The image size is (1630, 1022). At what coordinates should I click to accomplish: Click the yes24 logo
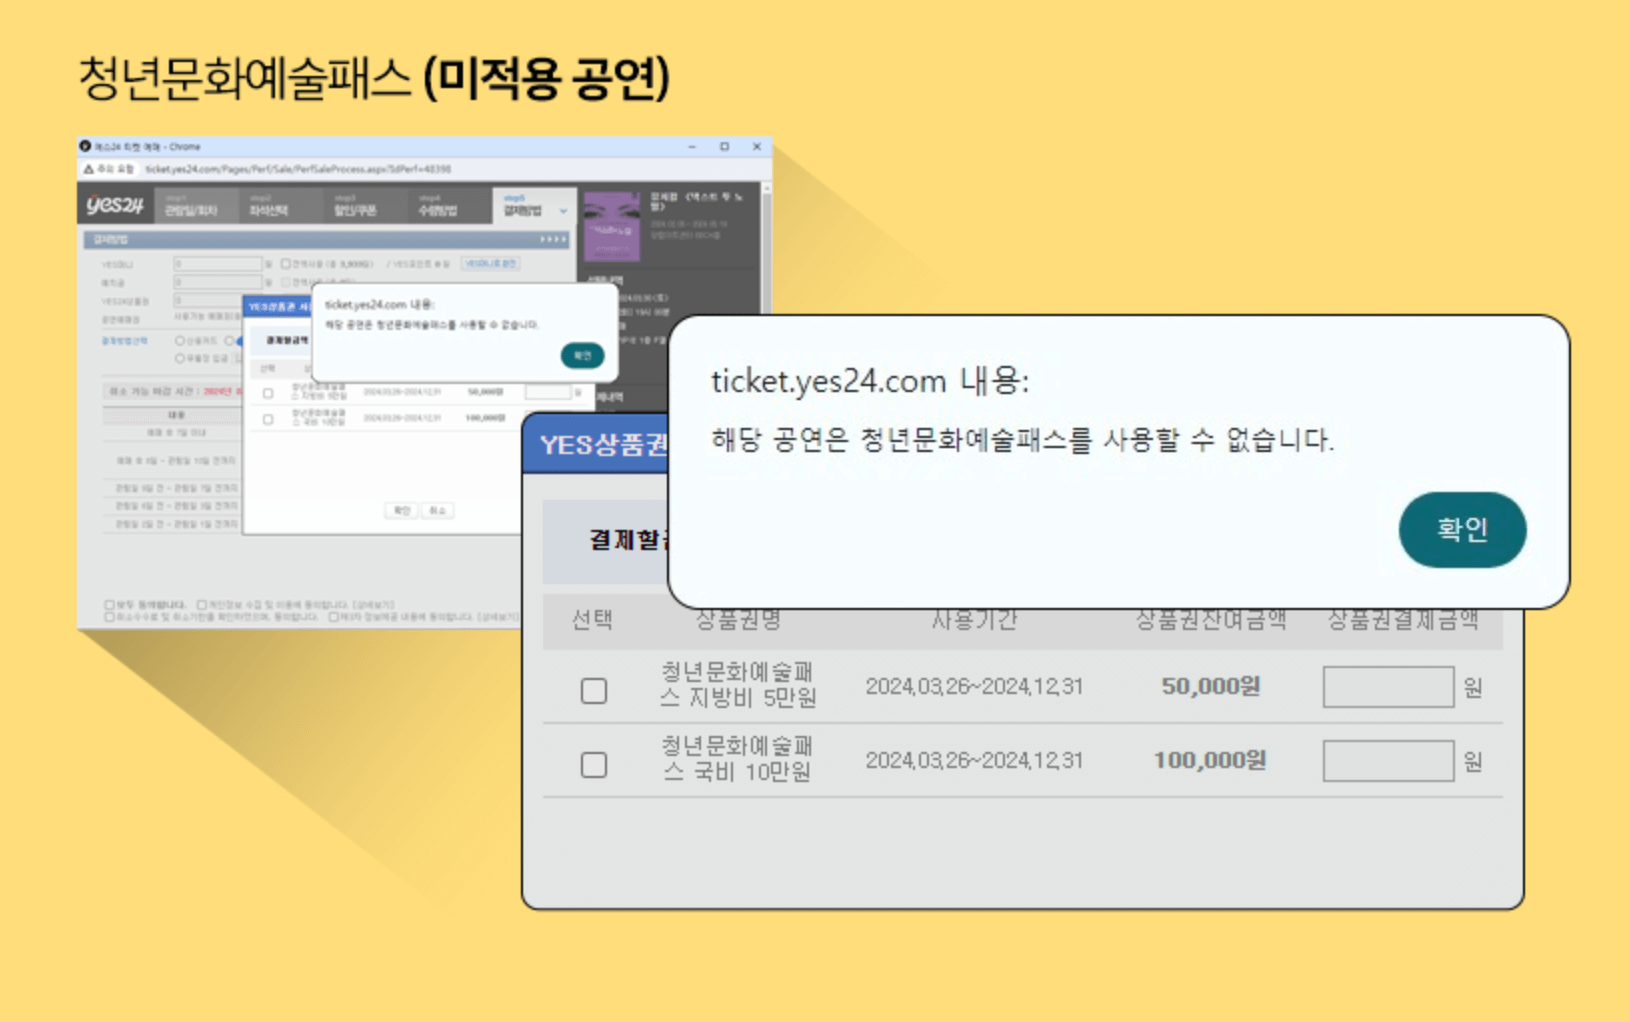(x=115, y=205)
